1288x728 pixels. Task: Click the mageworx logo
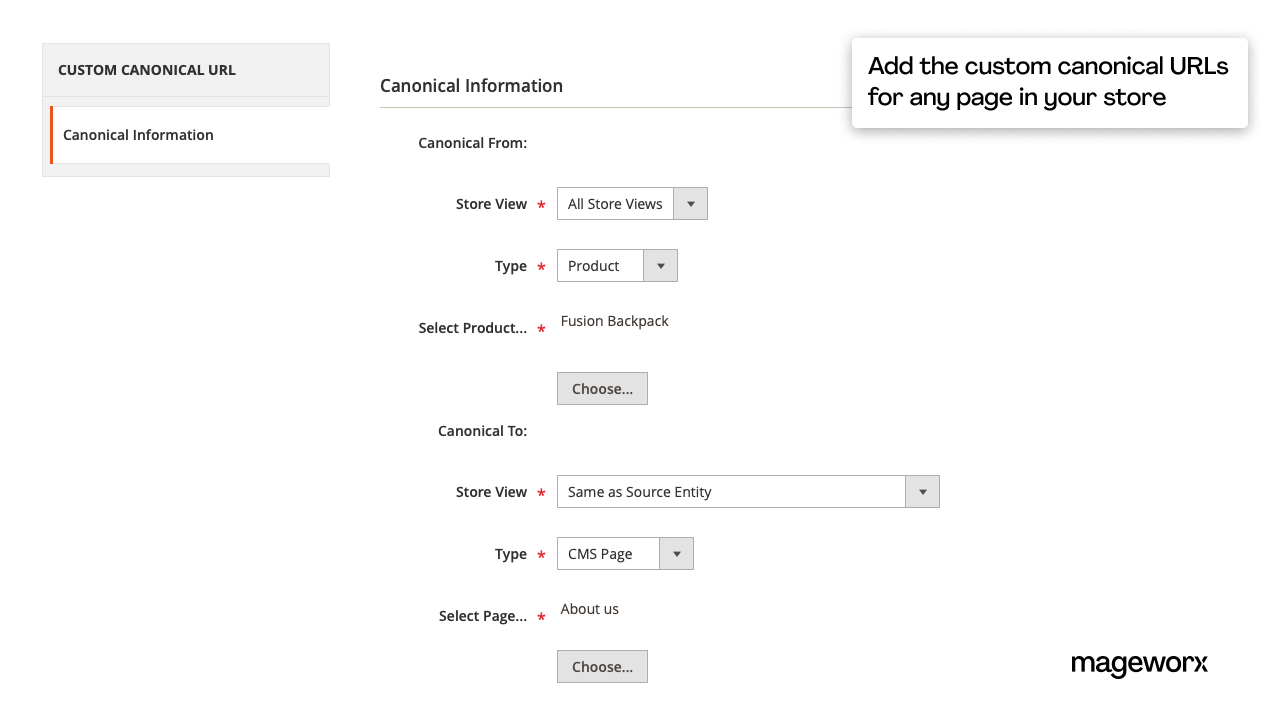pyautogui.click(x=1139, y=664)
